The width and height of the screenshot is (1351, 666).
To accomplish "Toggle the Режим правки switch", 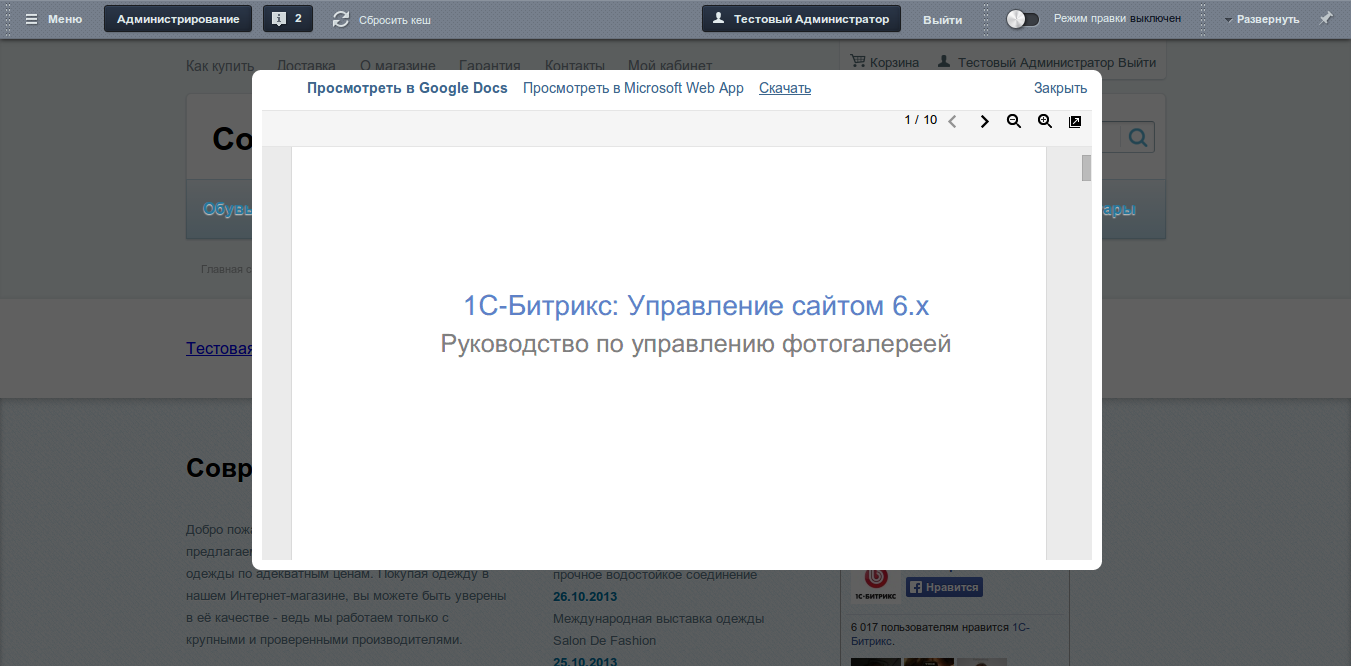I will click(x=1021, y=17).
